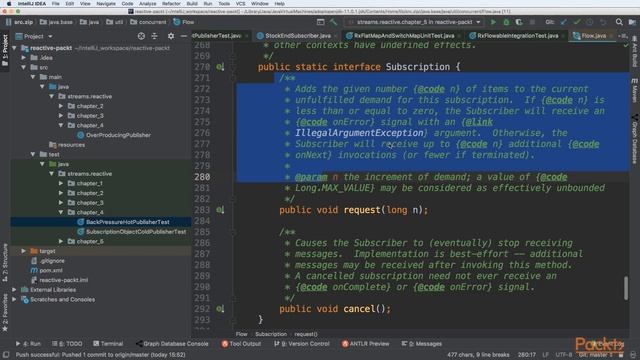The width and height of the screenshot is (640, 360).
Task: Open Project panel settings gear
Action: coord(171,36)
